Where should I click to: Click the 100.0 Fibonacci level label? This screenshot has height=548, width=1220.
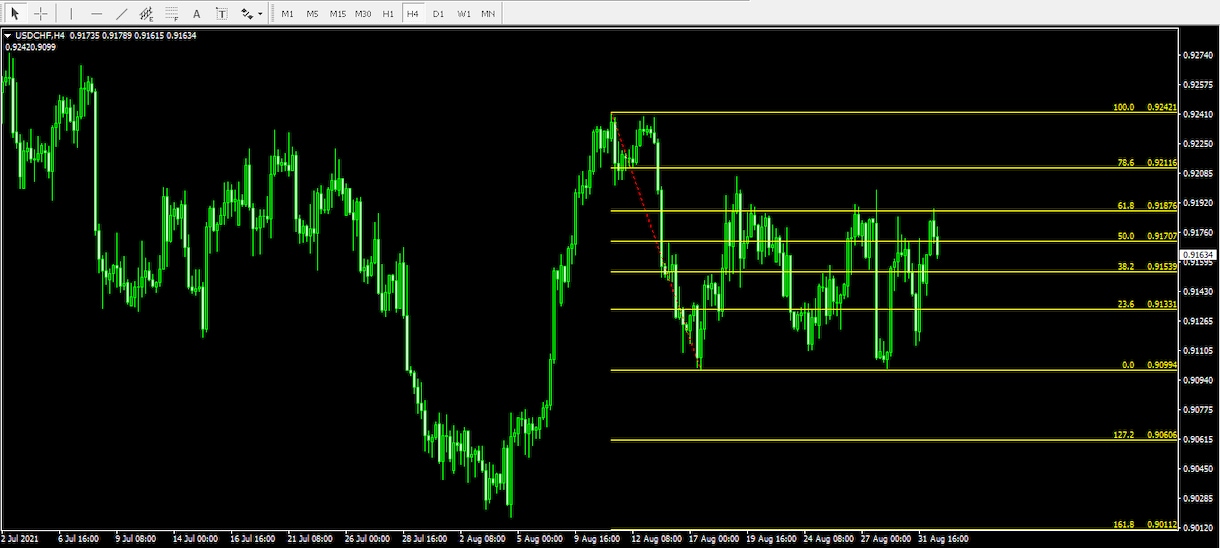coord(1124,107)
